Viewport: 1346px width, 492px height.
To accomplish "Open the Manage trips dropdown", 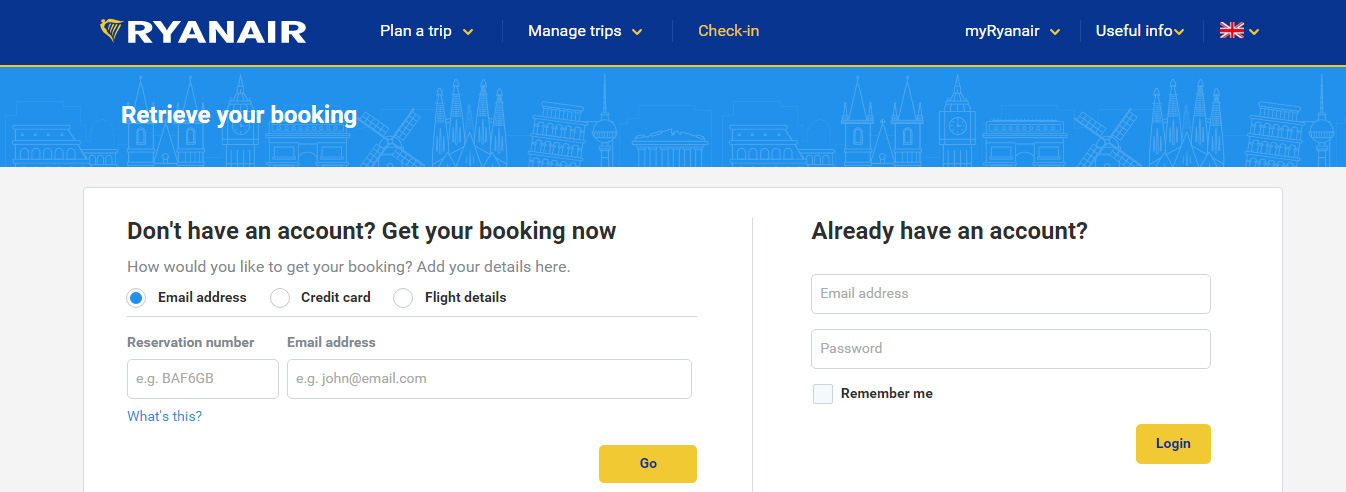I will 585,31.
